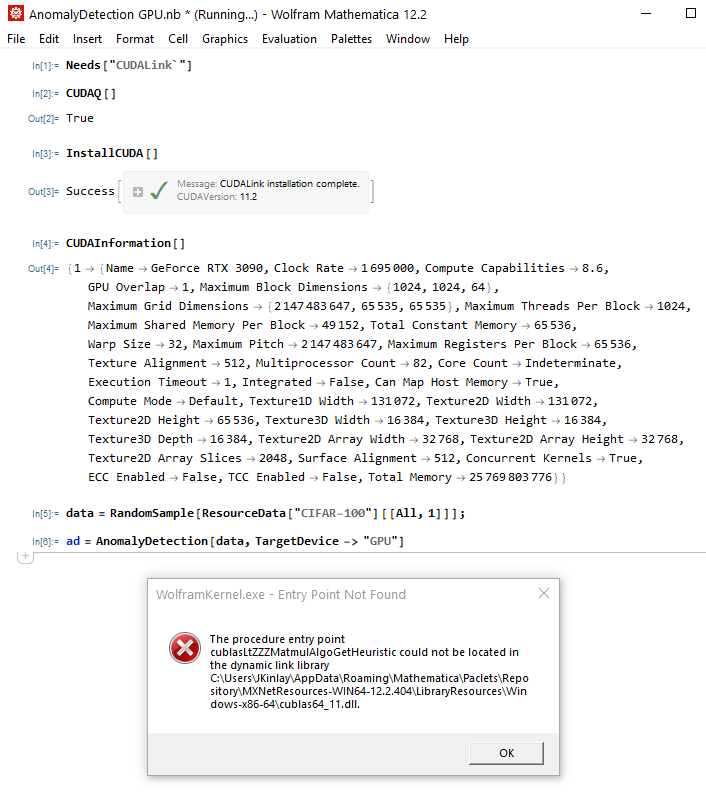706x810 pixels.
Task: Click the notebook title bar text
Action: pos(228,14)
